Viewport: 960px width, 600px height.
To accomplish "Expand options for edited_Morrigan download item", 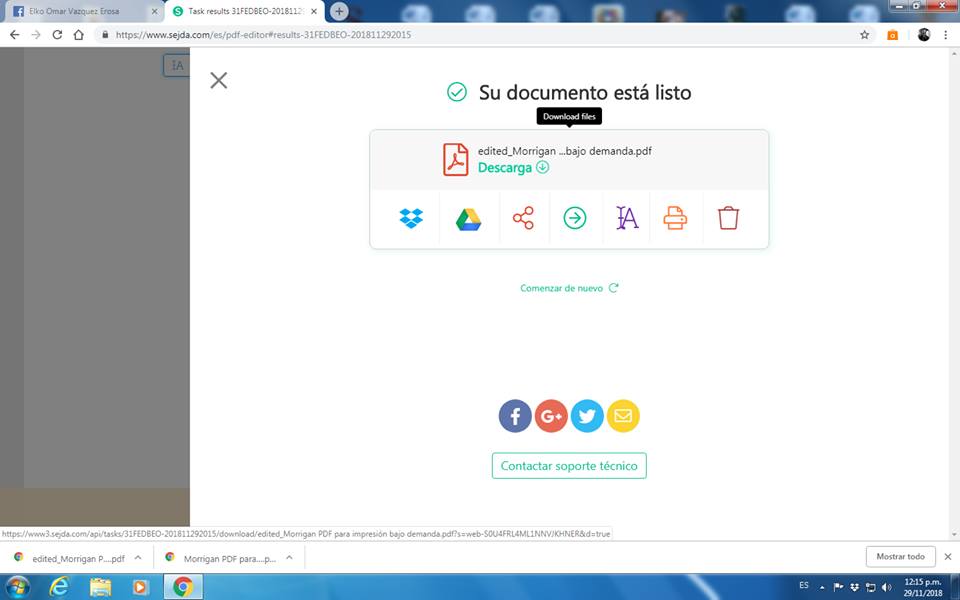I will (138, 558).
